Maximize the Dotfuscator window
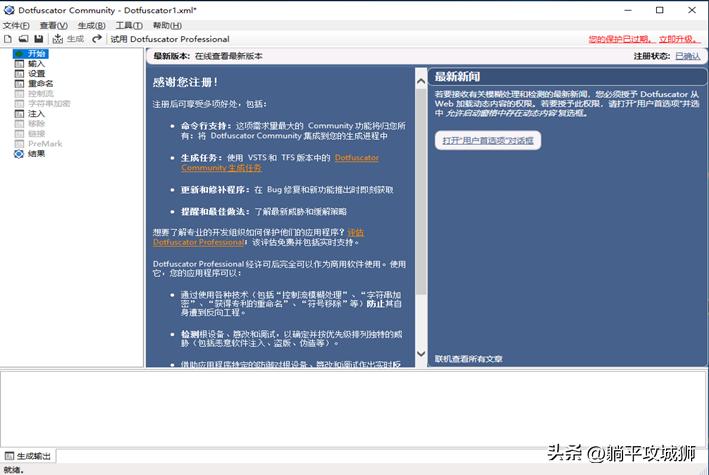 (660, 10)
